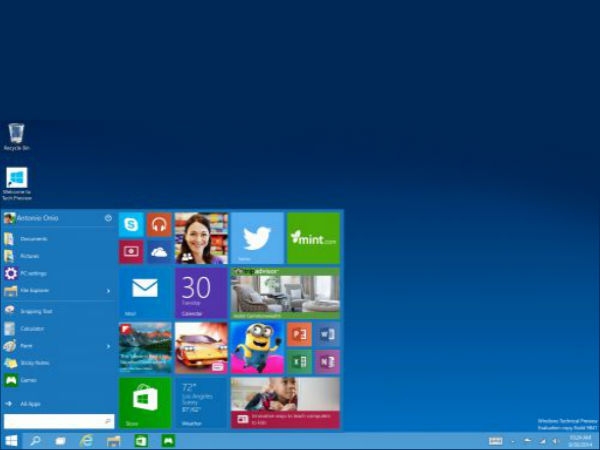Open File Explorer from the taskbar
Image resolution: width=600 pixels, height=450 pixels.
pos(114,441)
